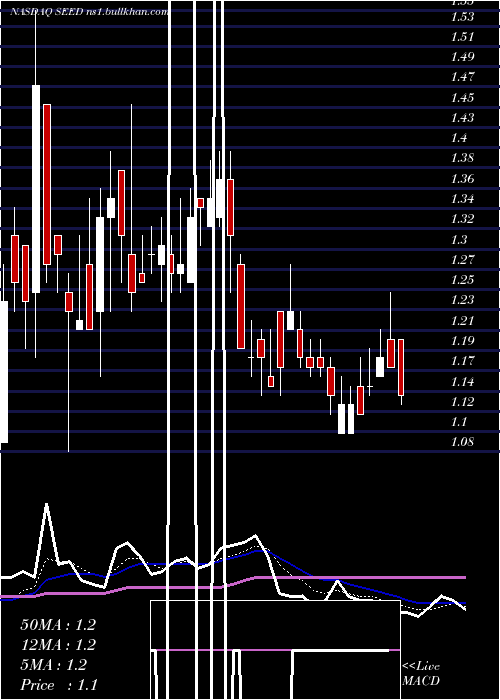The height and width of the screenshot is (700, 500).
Task: Click the 1.21 price axis label
Action: pyautogui.click(x=462, y=321)
